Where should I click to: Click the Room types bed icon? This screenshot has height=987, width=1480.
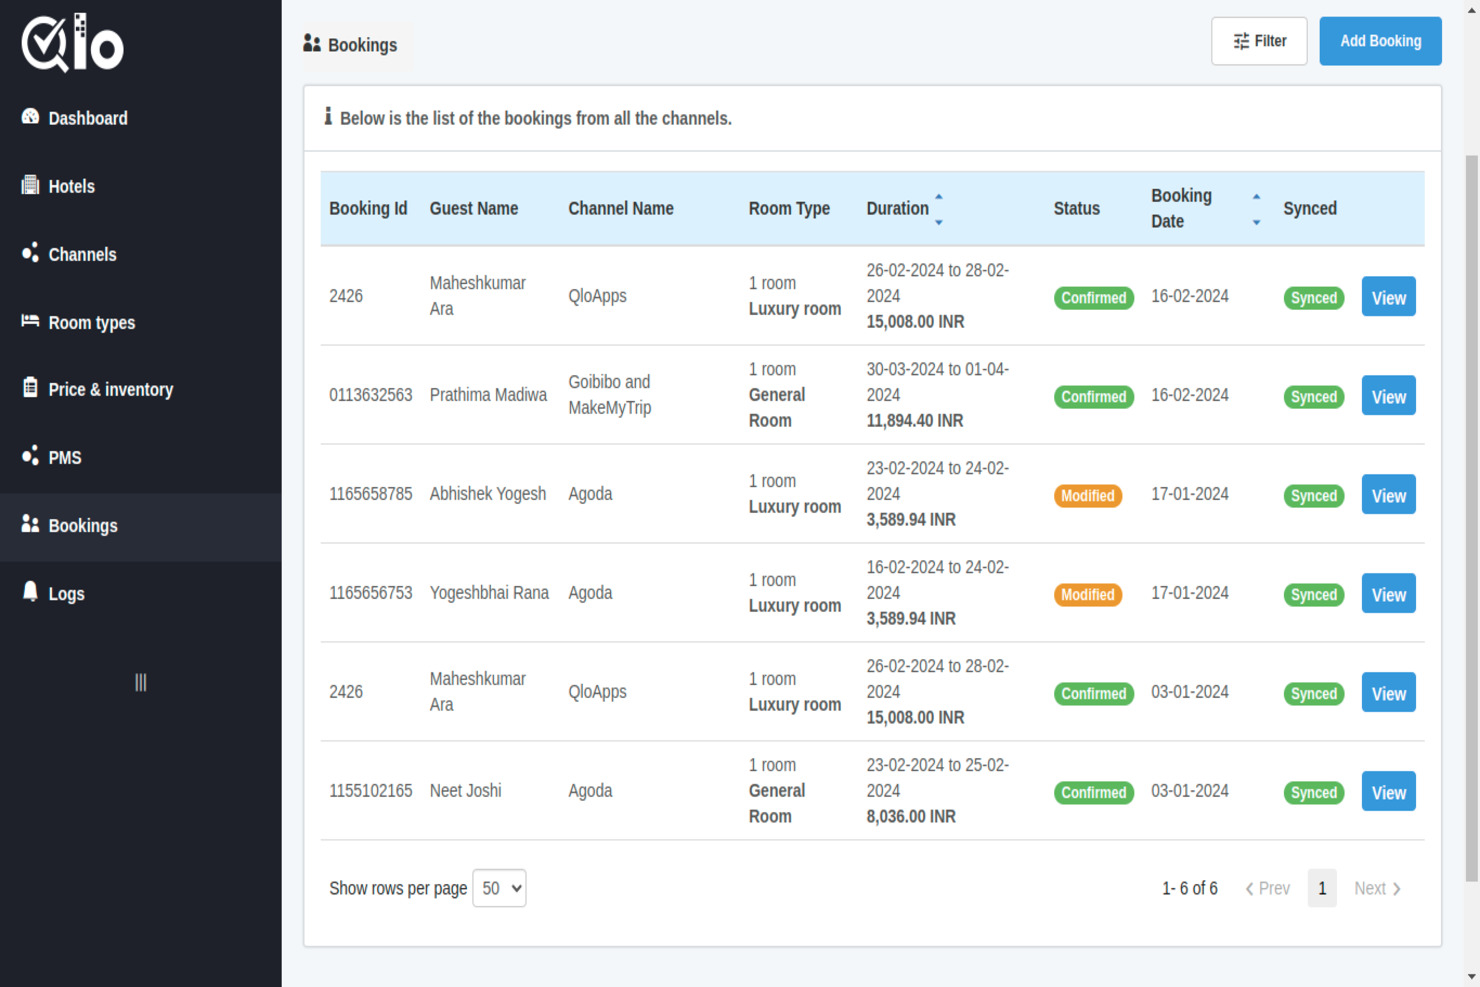30,321
